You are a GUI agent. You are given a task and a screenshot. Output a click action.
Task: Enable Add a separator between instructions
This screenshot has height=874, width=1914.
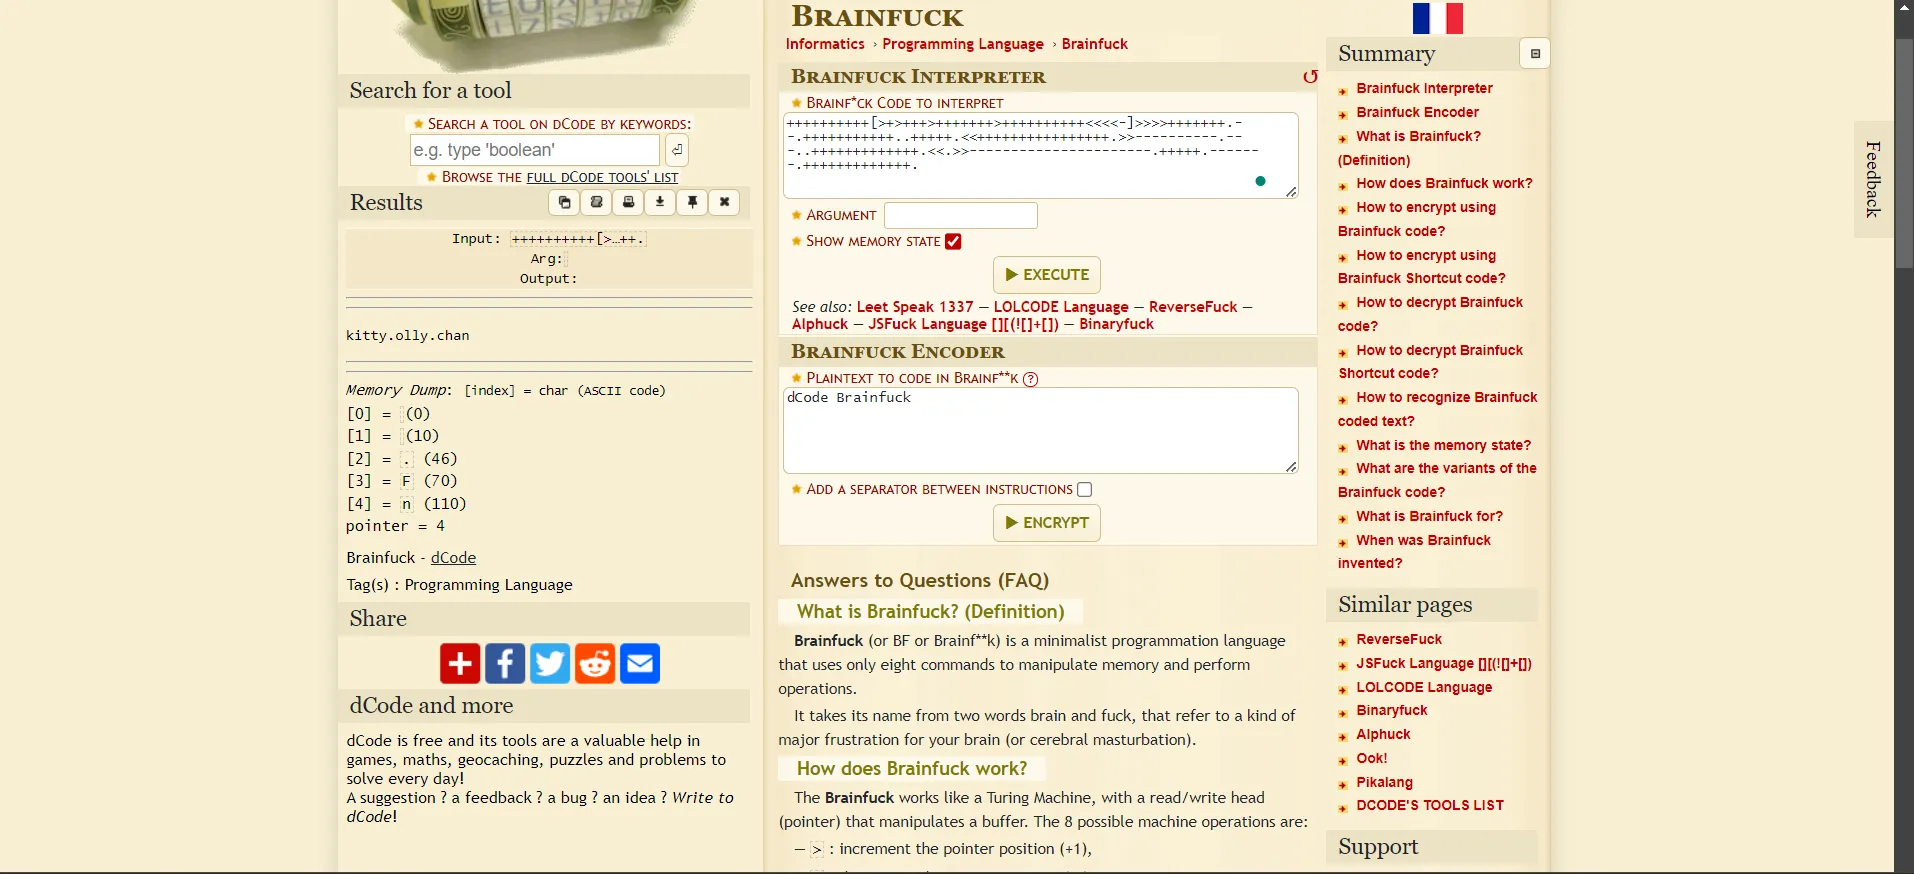(1085, 490)
